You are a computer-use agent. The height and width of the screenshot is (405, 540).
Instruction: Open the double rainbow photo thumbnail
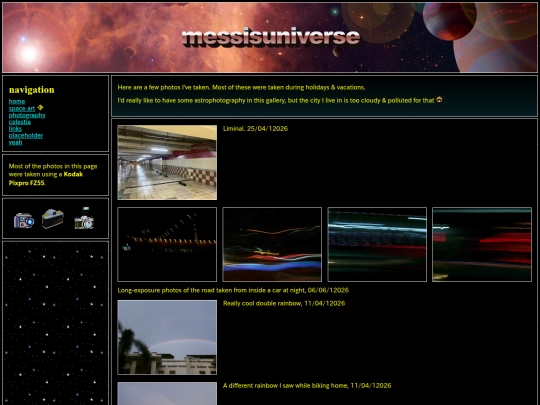coord(167,337)
